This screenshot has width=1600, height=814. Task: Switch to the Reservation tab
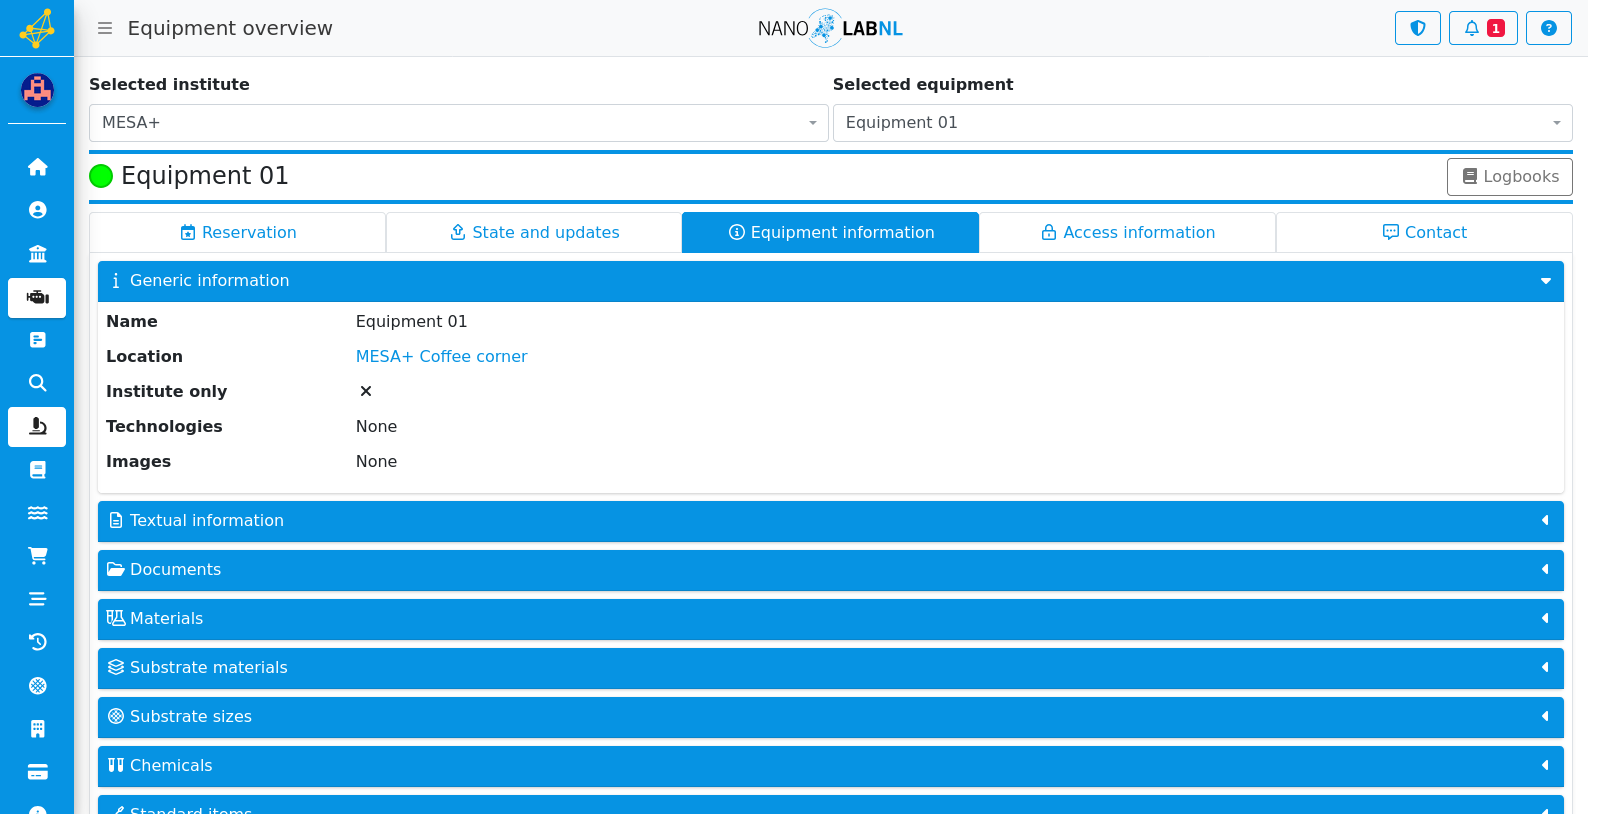click(x=238, y=232)
